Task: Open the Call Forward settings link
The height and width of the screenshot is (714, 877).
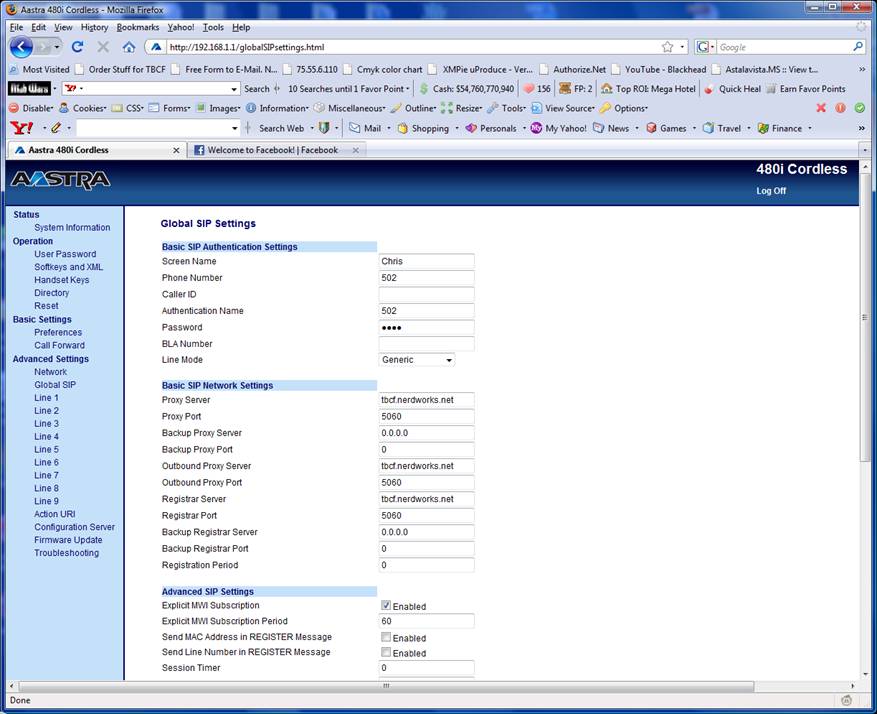Action: coord(59,346)
